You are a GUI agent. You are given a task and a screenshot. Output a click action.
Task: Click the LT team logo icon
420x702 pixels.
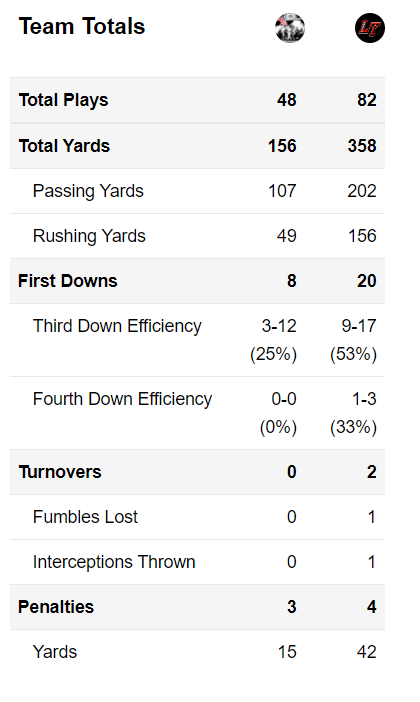tap(370, 28)
